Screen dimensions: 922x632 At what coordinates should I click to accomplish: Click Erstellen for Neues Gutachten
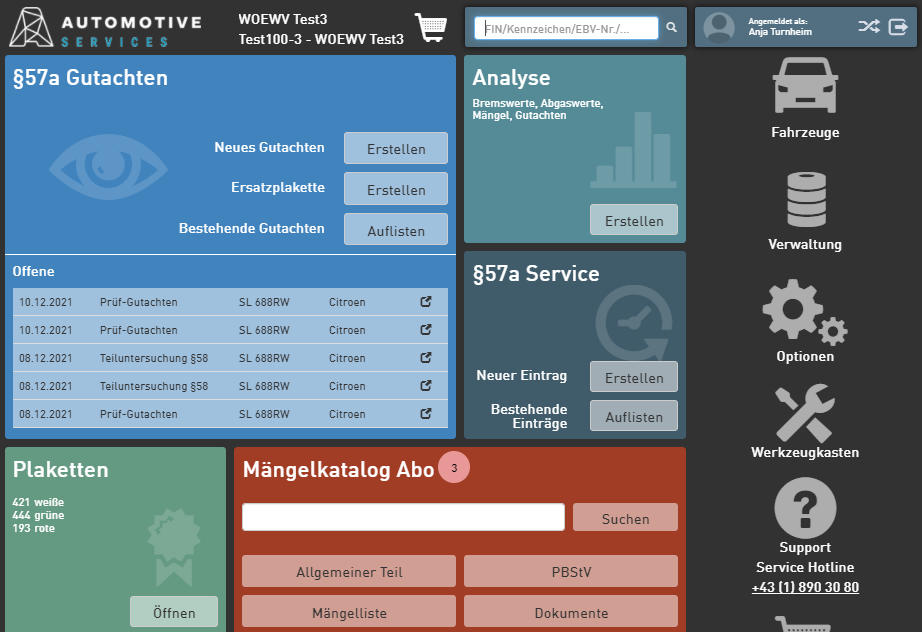click(x=396, y=149)
